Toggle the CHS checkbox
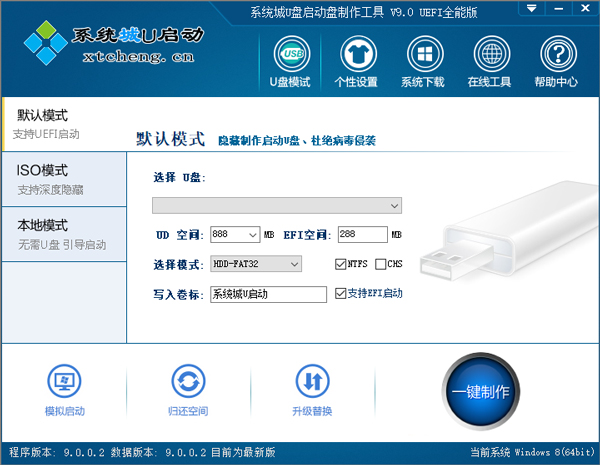The width and height of the screenshot is (600, 465). [380, 264]
